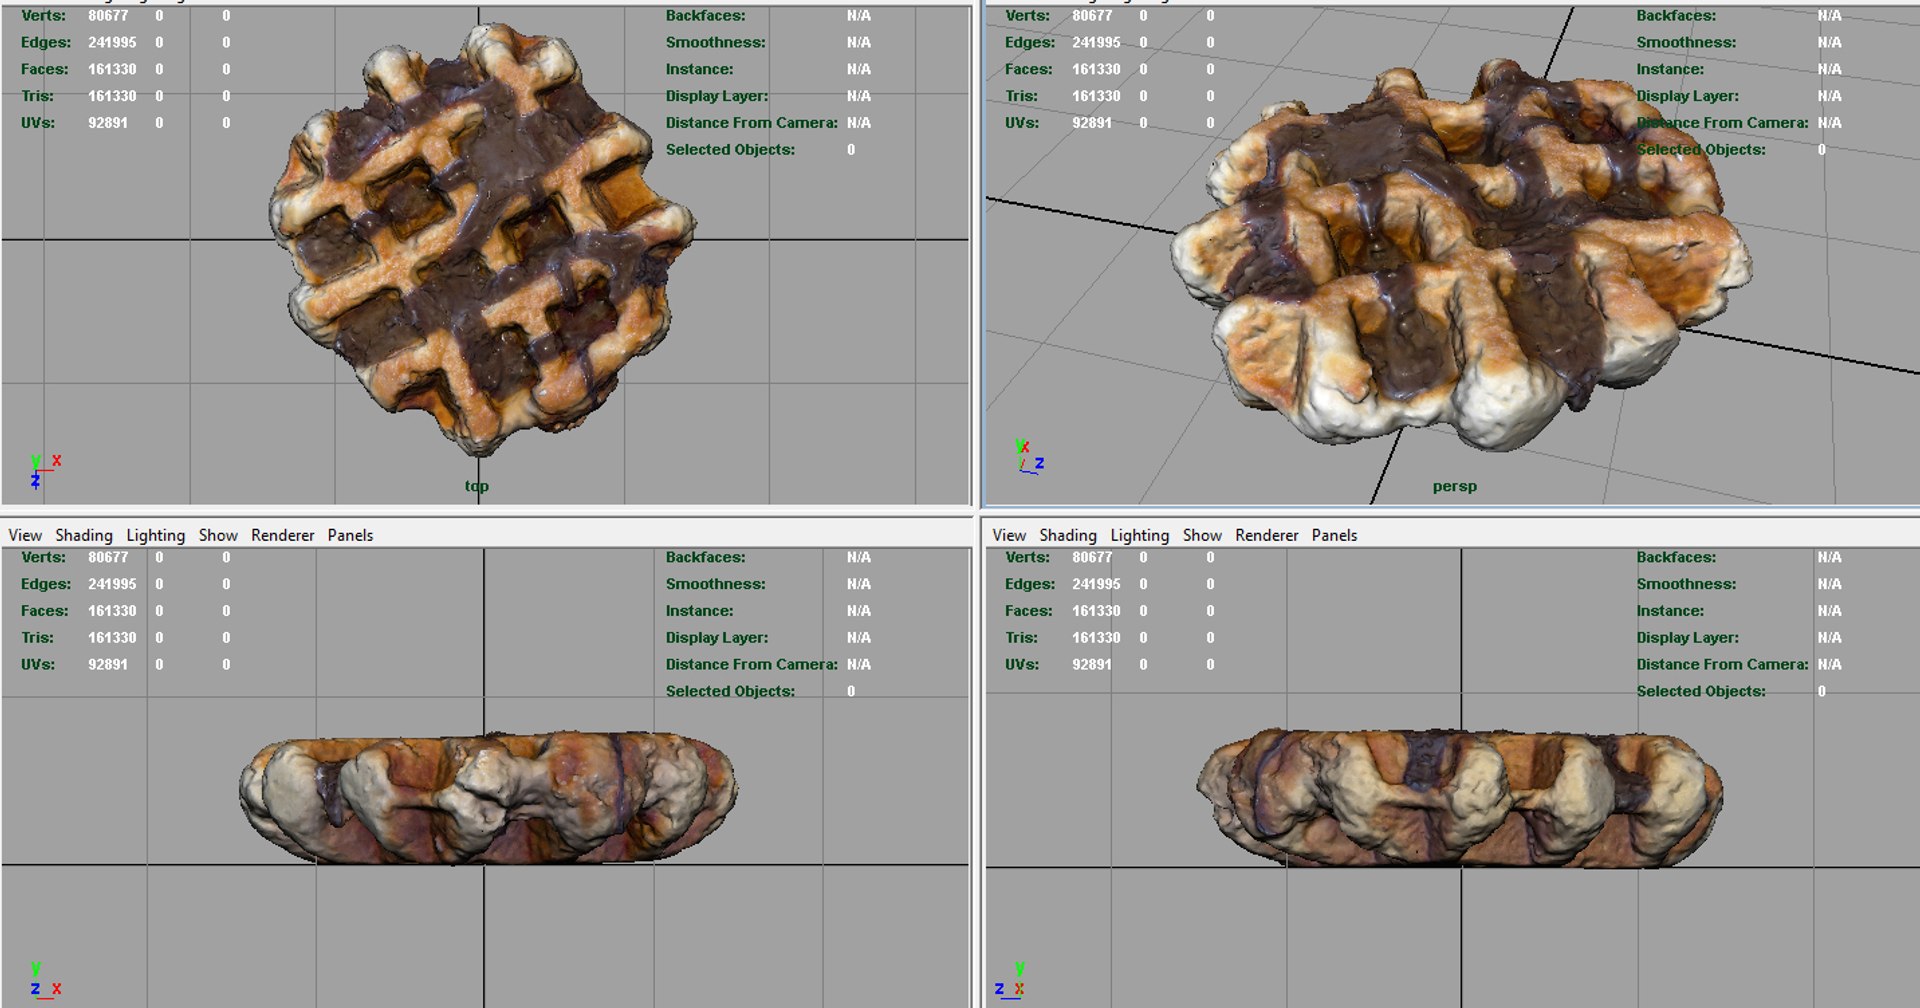The height and width of the screenshot is (1008, 1920).
Task: Select the waffle side profile in the lower-right panel
Action: [x=1459, y=798]
